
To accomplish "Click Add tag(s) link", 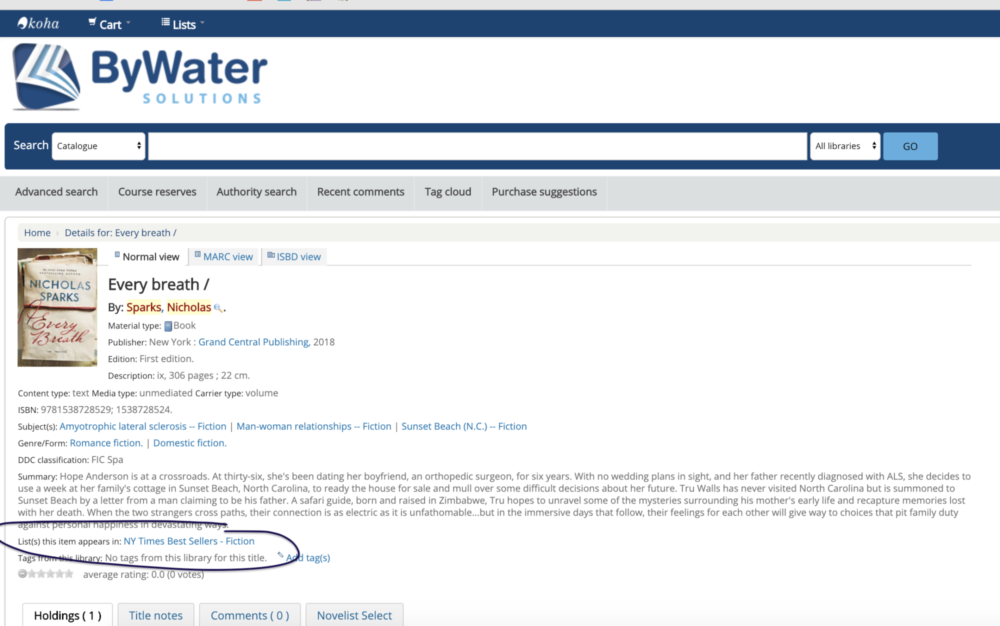I will pyautogui.click(x=307, y=558).
